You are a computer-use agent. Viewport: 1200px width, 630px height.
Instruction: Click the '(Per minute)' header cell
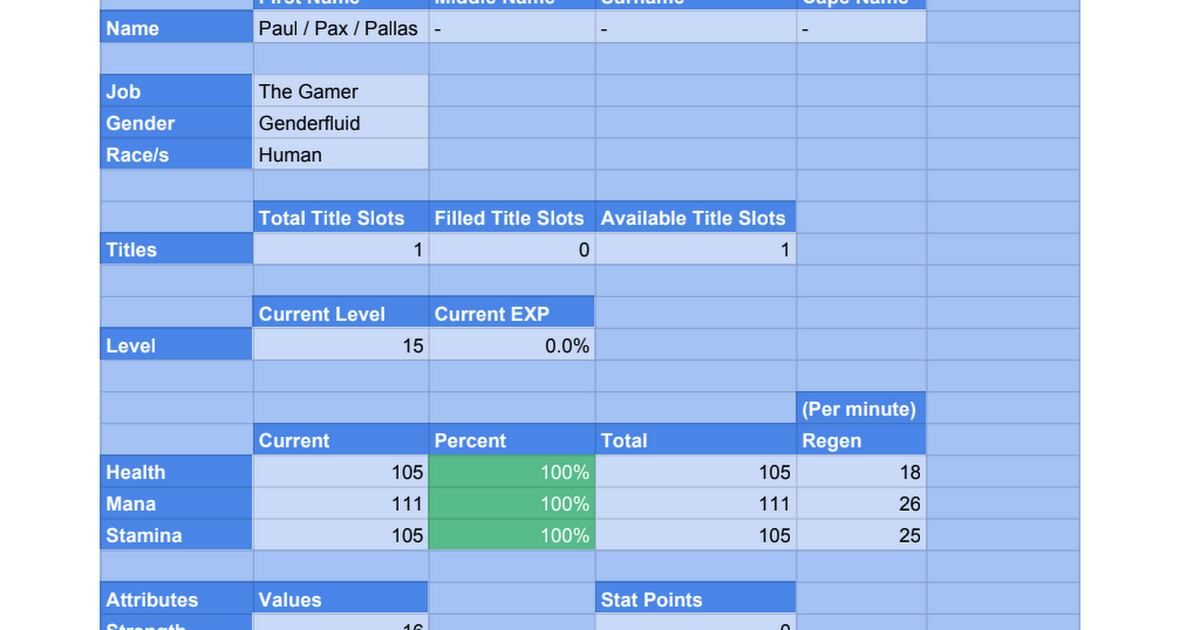point(861,409)
